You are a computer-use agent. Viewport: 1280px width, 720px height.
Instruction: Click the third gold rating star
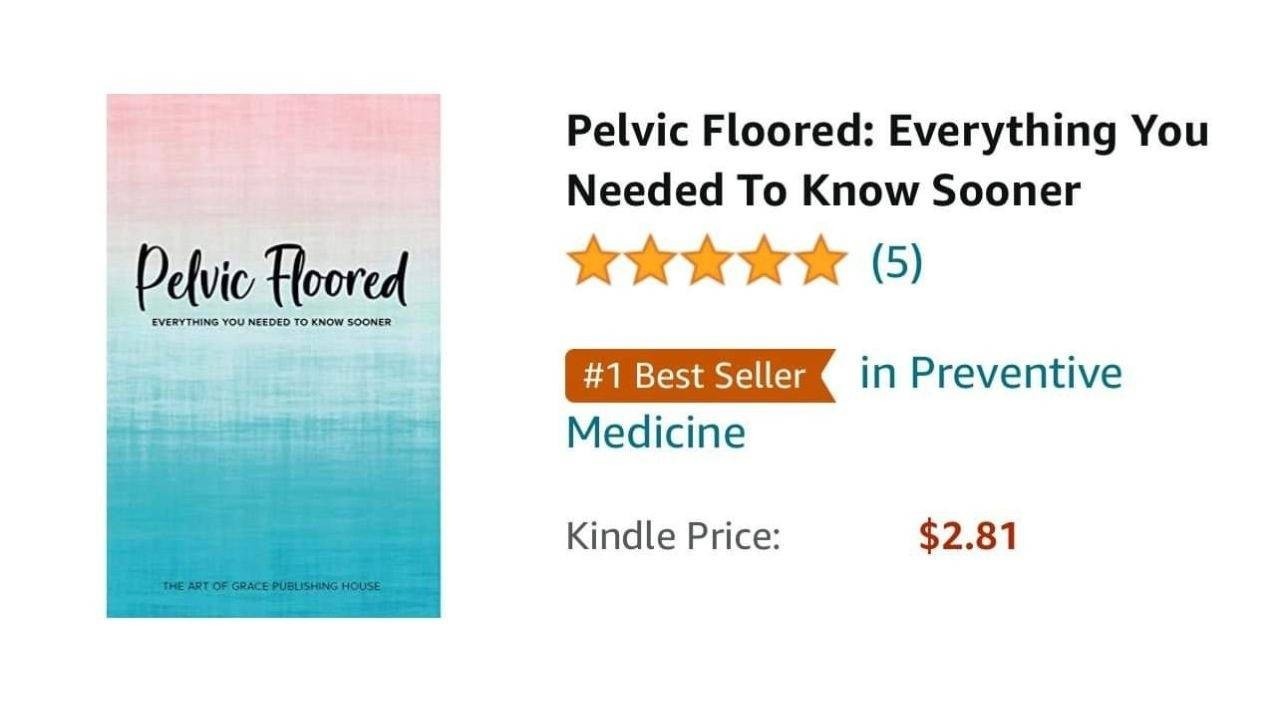pos(707,262)
